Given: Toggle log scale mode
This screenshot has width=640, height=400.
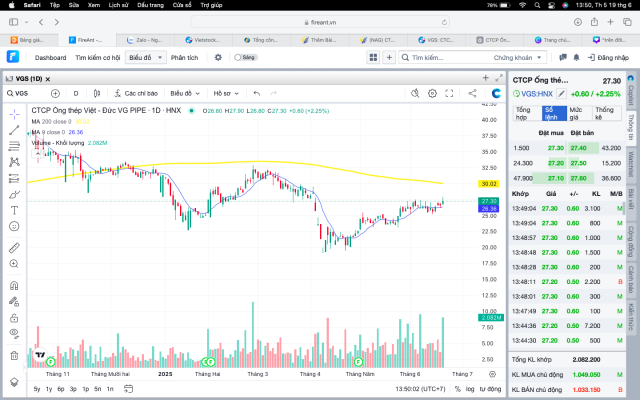Looking at the screenshot, I should point(470,389).
